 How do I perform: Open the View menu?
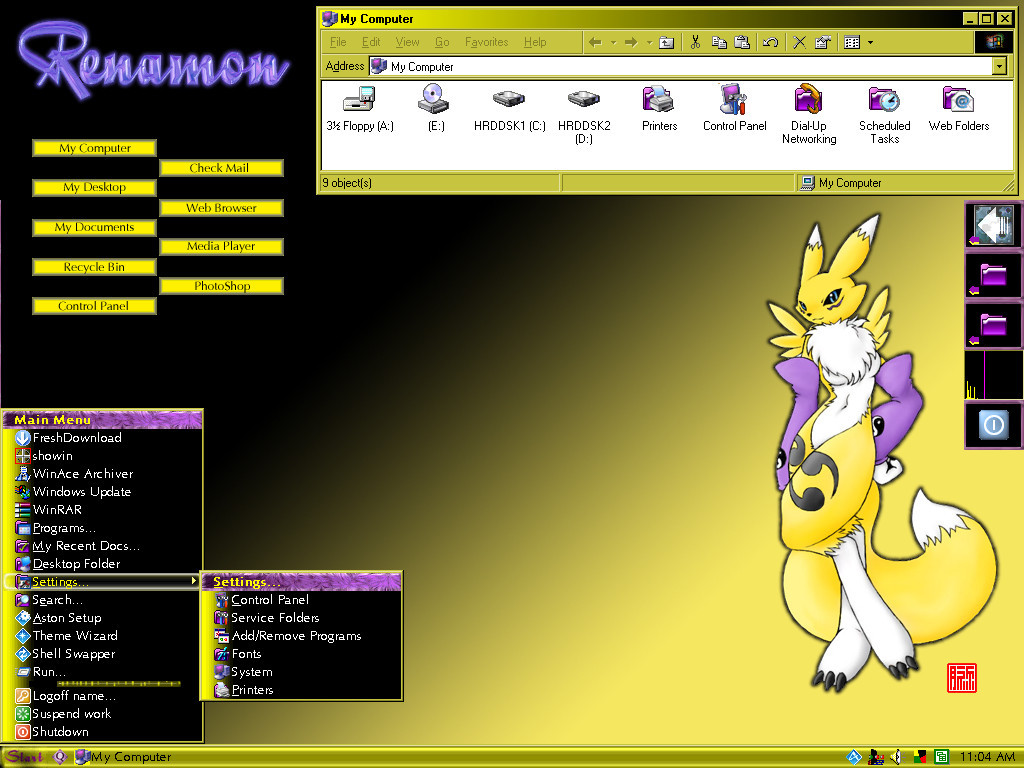pyautogui.click(x=408, y=42)
